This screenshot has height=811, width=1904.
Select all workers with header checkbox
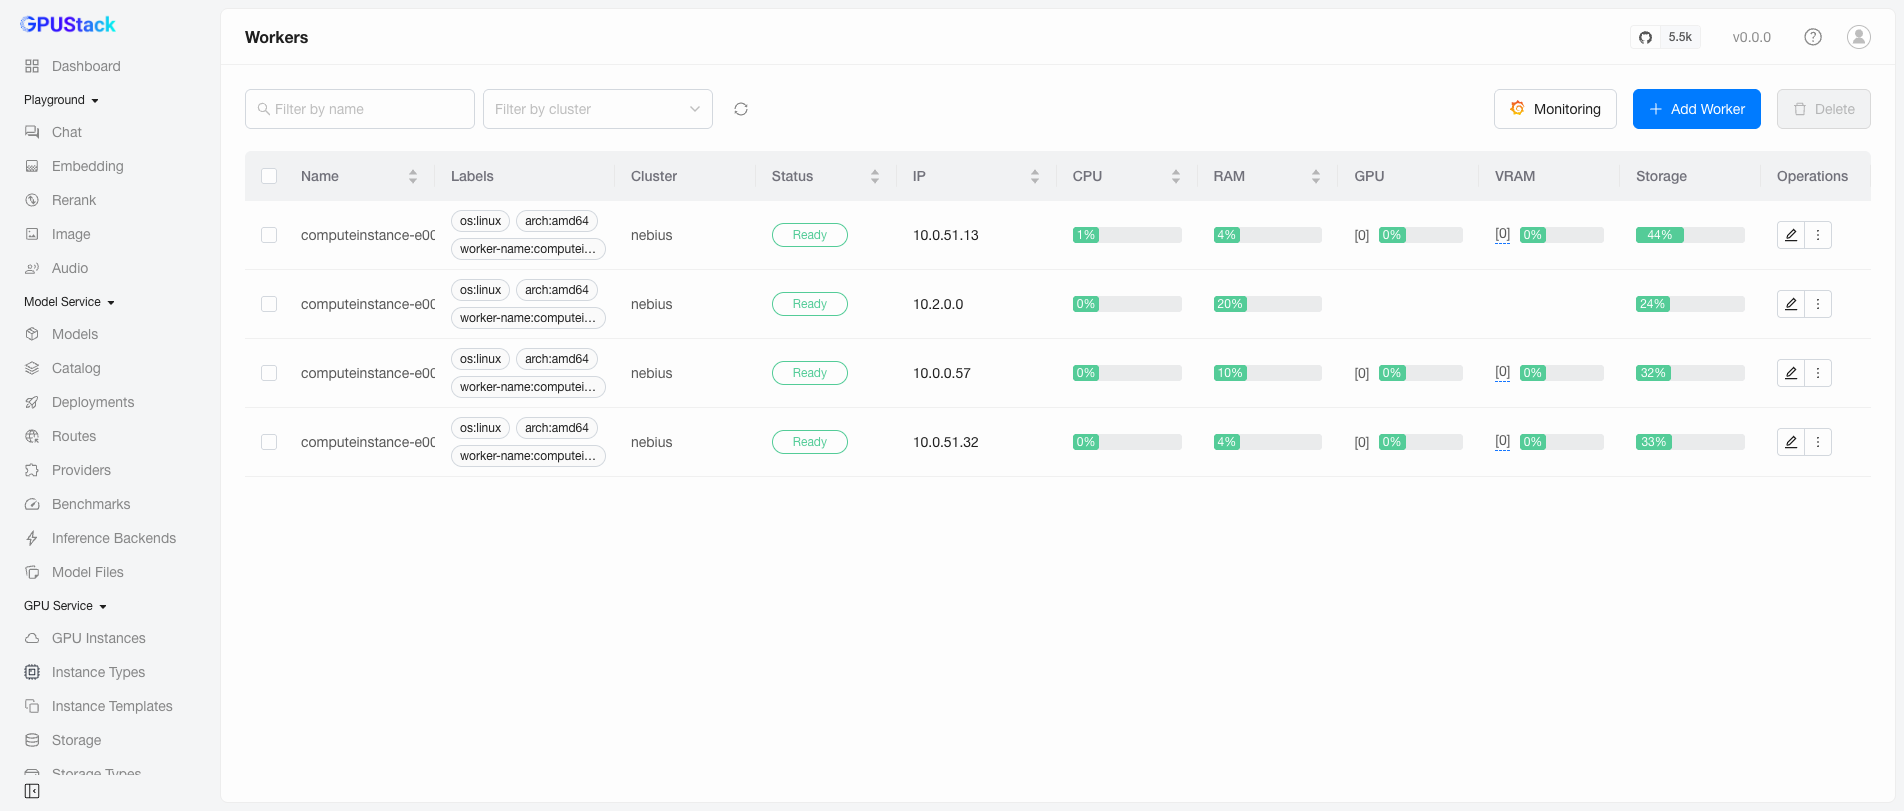[x=269, y=176]
